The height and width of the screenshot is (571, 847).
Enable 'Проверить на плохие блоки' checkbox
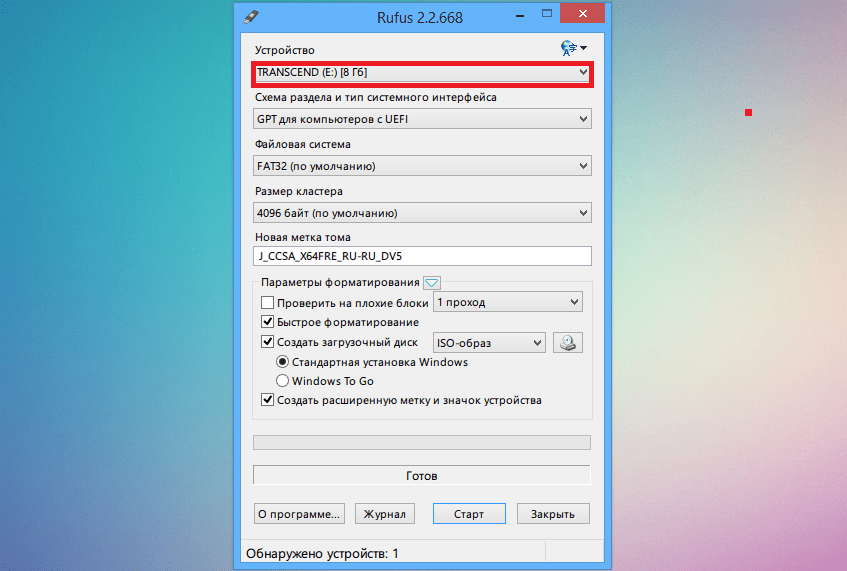[x=267, y=303]
